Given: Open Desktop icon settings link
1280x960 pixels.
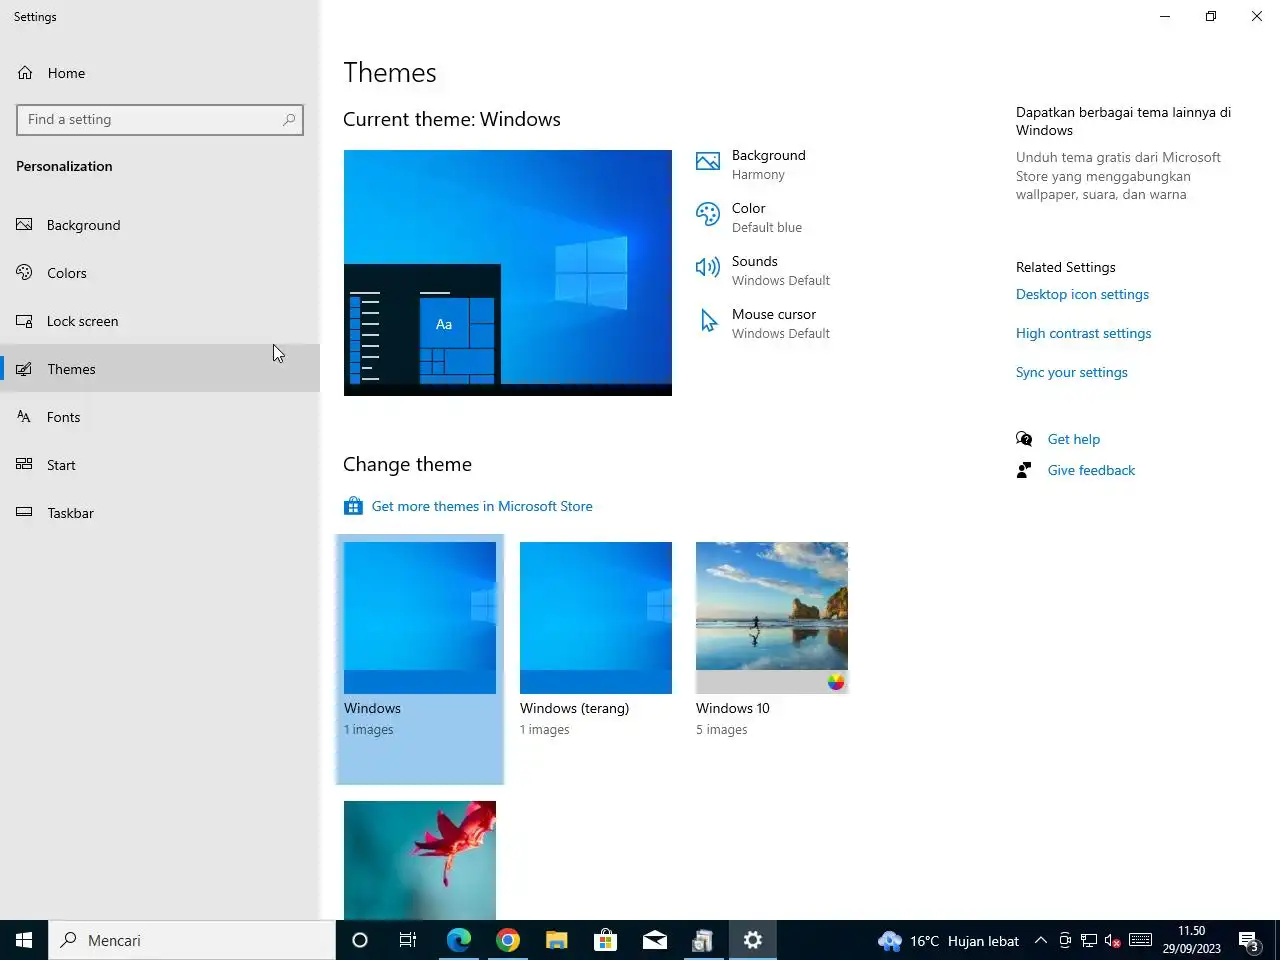Looking at the screenshot, I should click(1082, 295).
